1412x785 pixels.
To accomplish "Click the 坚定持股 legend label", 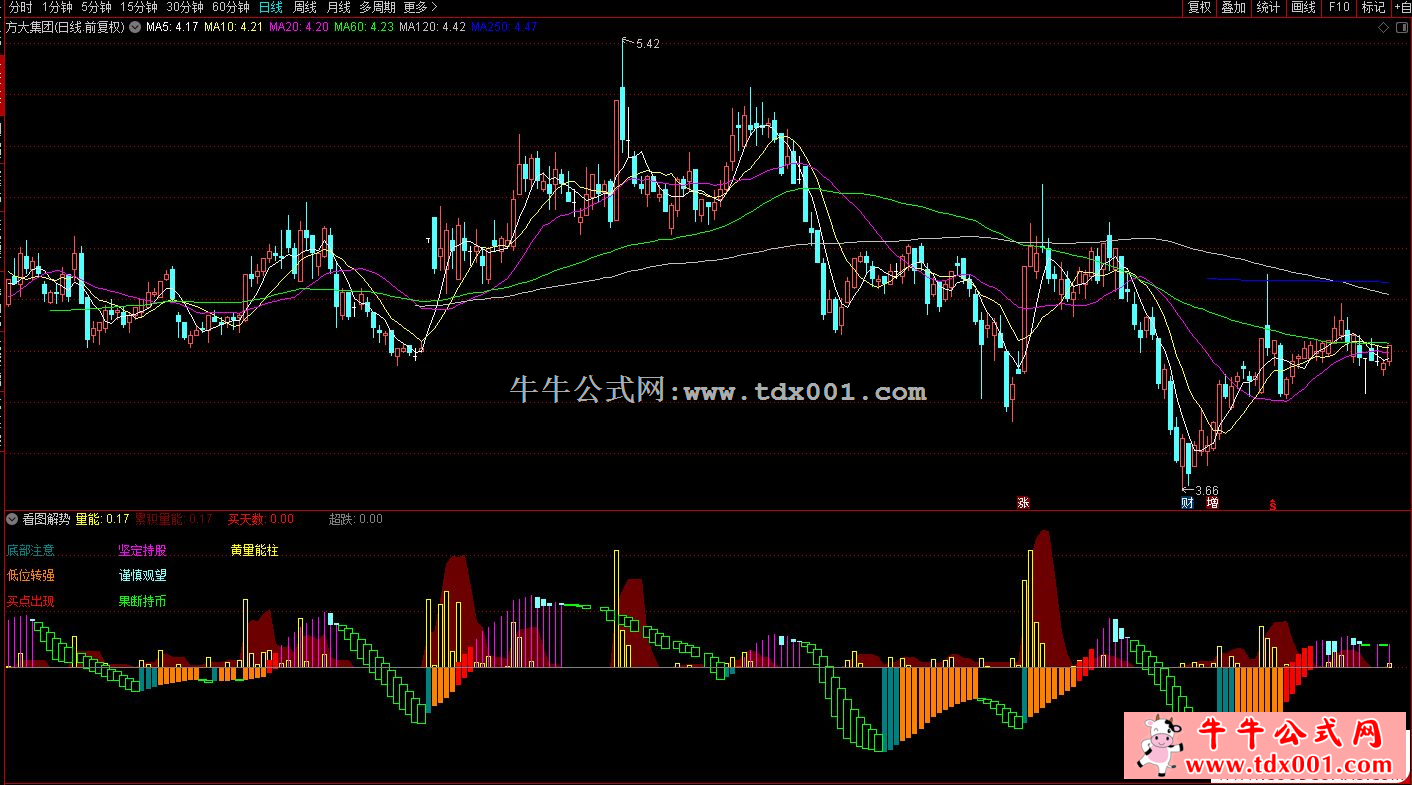I will (143, 550).
